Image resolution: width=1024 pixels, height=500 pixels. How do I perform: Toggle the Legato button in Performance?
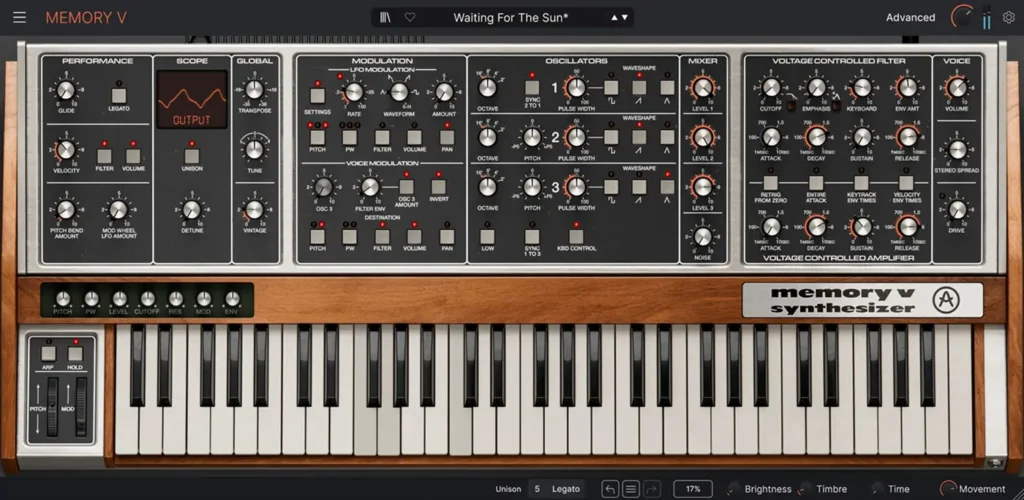click(119, 95)
